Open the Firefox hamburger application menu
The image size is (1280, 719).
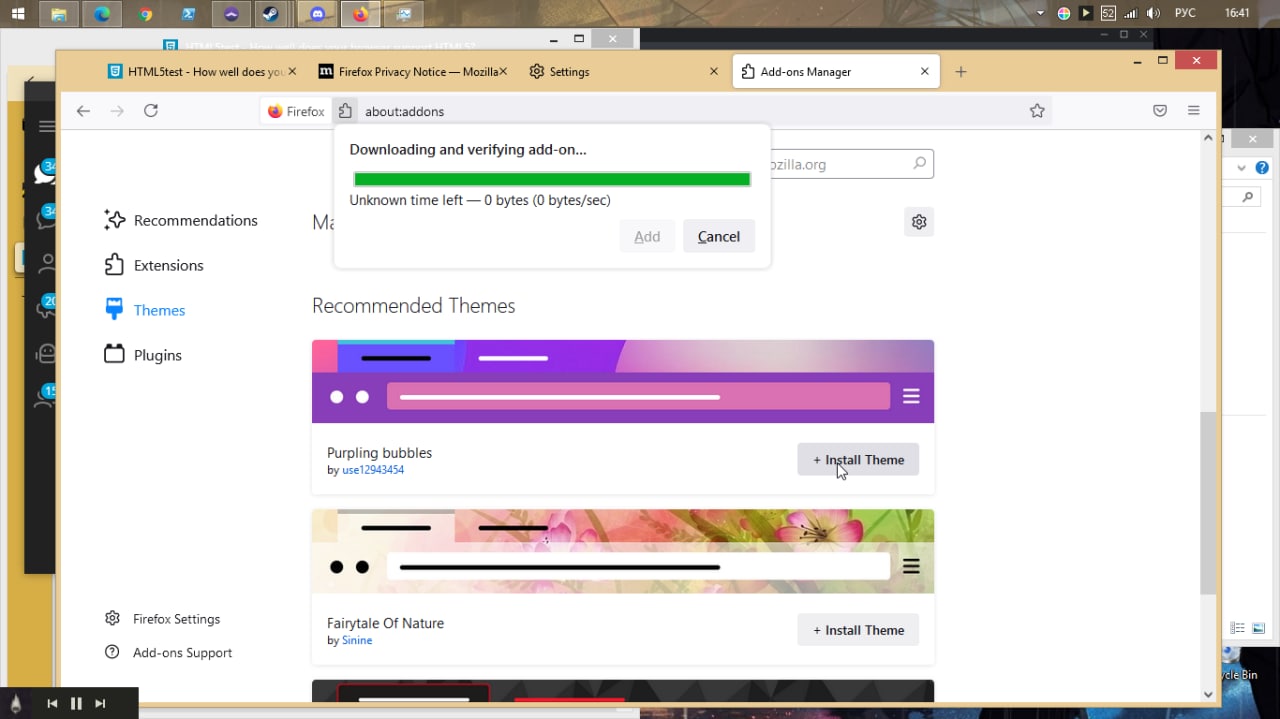tap(1194, 111)
